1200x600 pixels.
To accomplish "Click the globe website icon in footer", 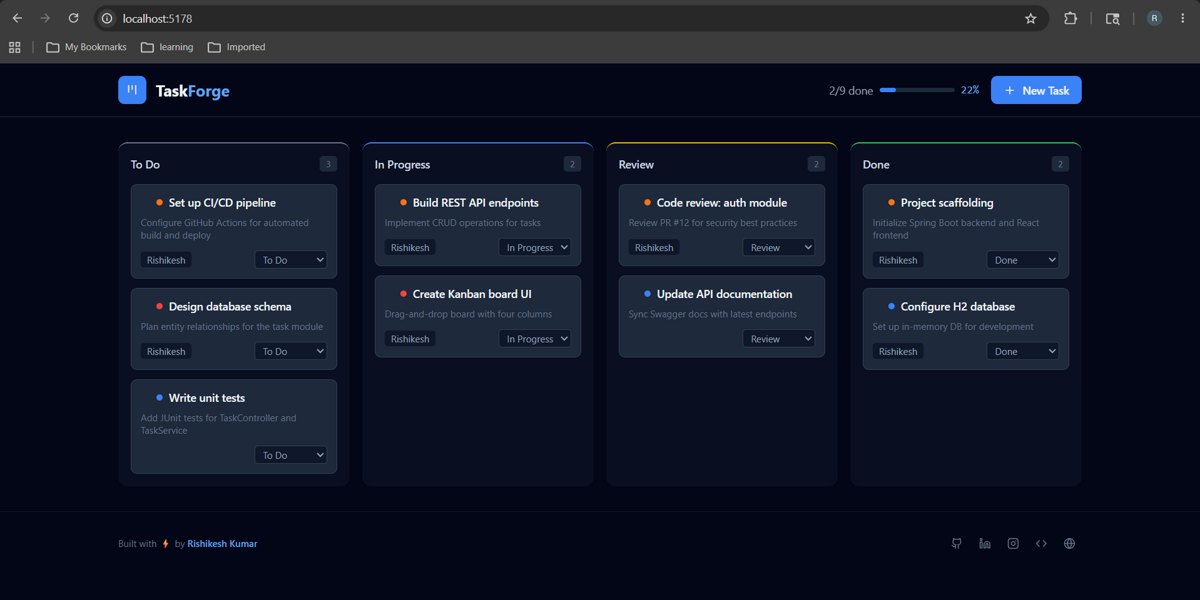I will coord(1069,544).
